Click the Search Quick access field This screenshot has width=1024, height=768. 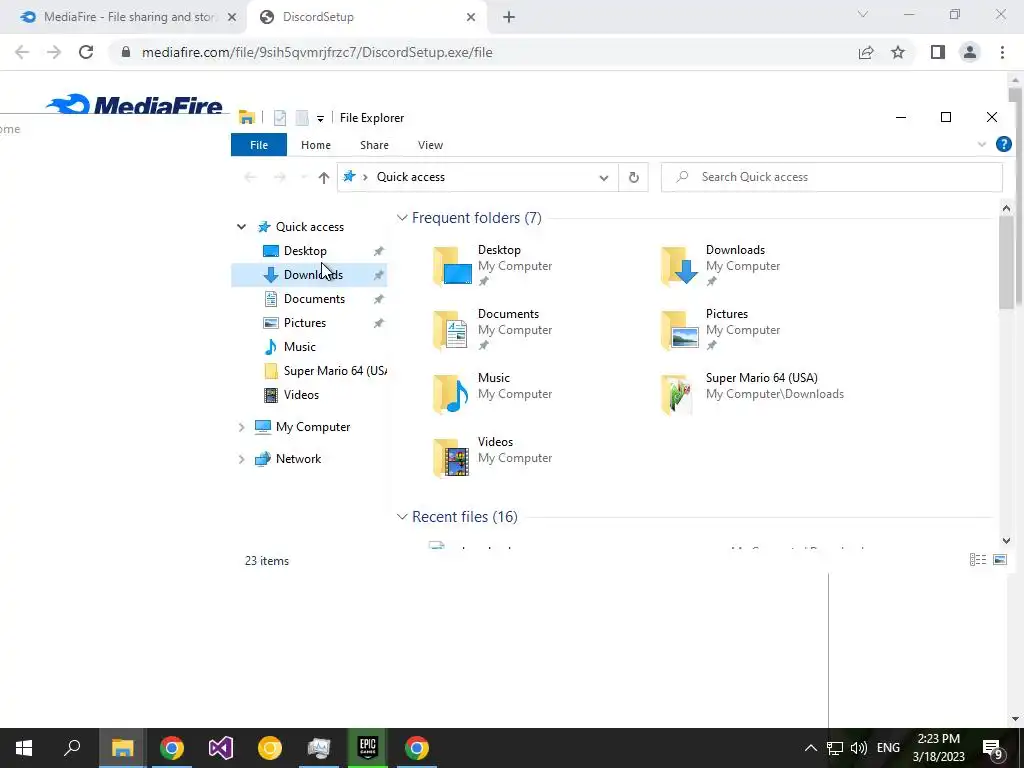(831, 177)
